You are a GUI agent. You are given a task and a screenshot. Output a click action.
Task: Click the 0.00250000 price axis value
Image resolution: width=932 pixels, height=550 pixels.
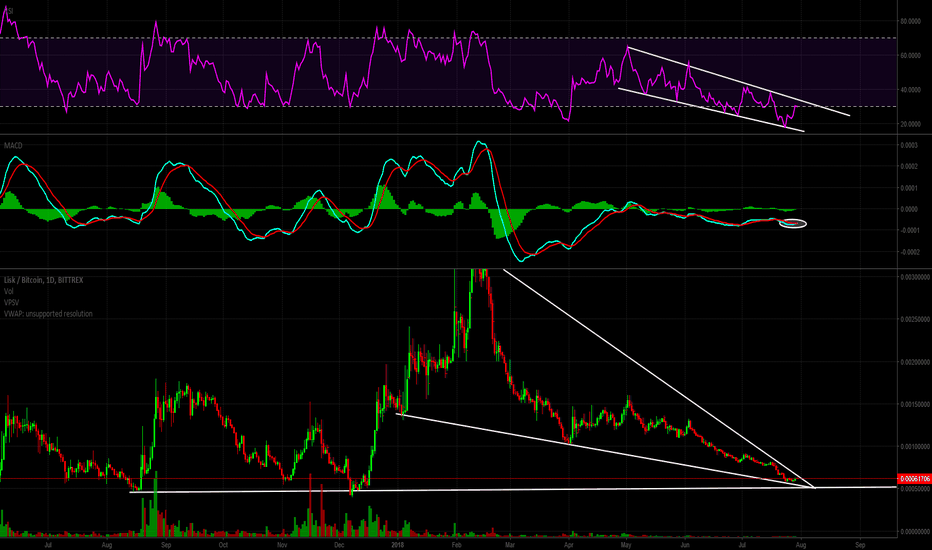pos(915,319)
